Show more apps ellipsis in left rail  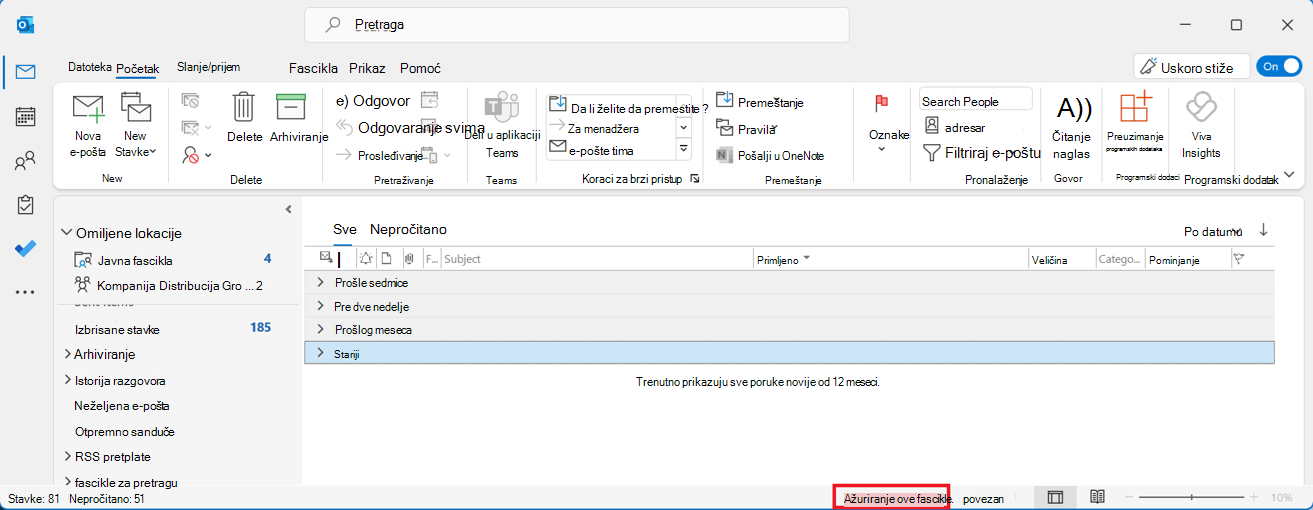(25, 292)
